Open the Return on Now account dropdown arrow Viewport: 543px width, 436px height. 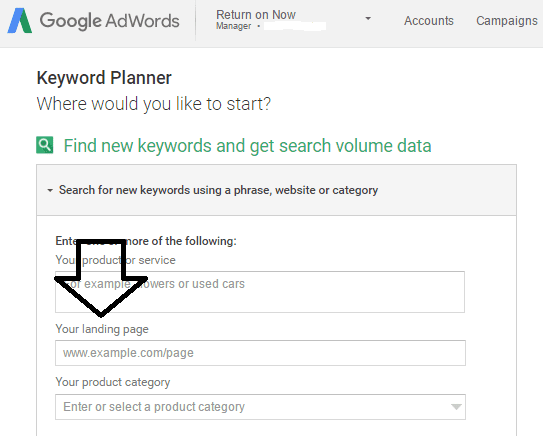(x=368, y=18)
